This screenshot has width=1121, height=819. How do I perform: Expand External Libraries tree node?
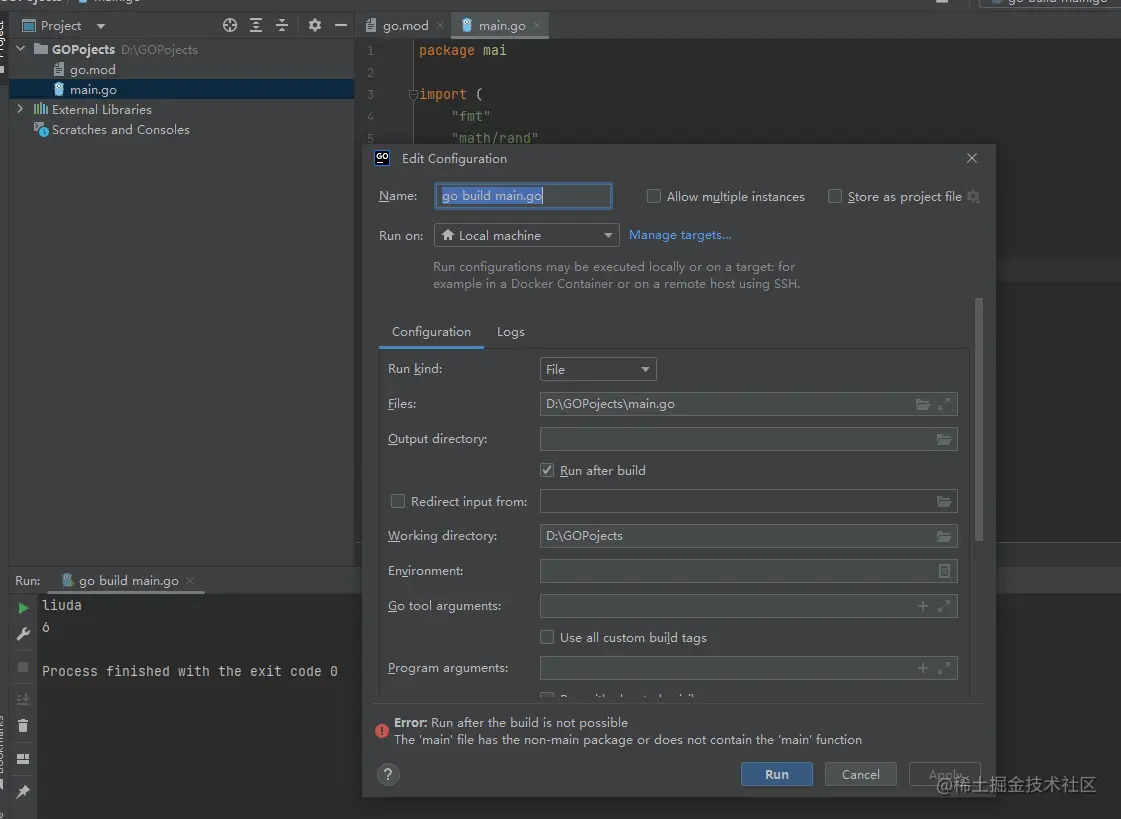(20, 109)
